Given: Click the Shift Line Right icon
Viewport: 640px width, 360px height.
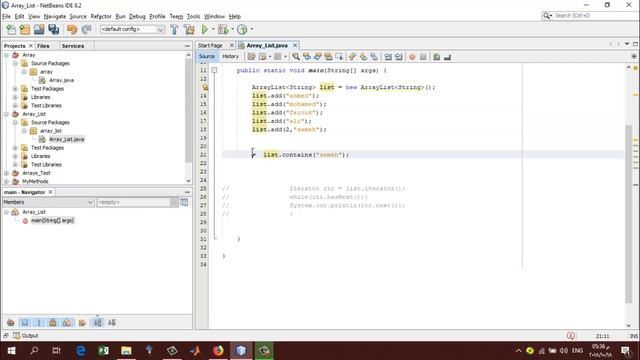Looking at the screenshot, I should [399, 57].
